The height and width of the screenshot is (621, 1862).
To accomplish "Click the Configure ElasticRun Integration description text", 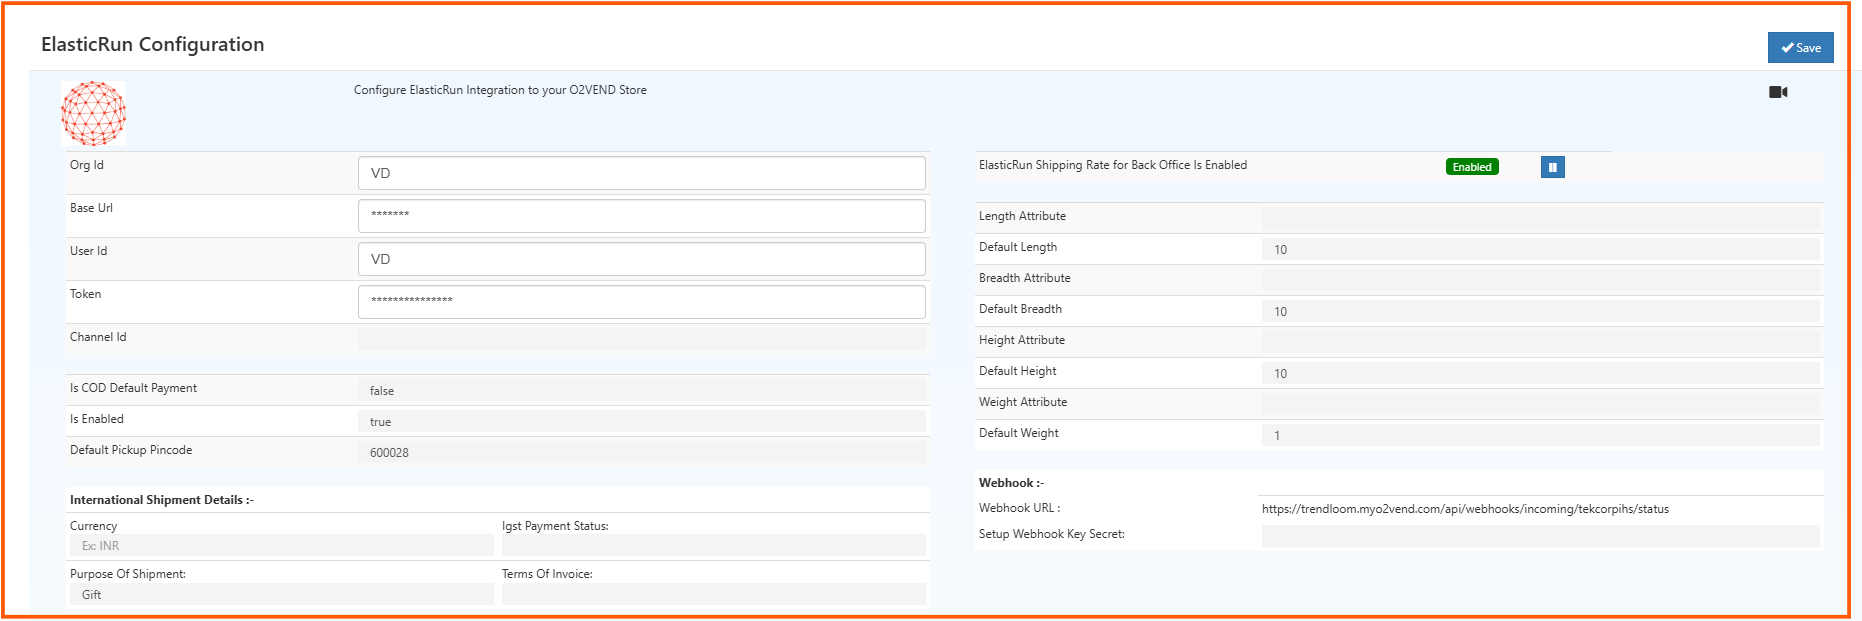I will 500,90.
